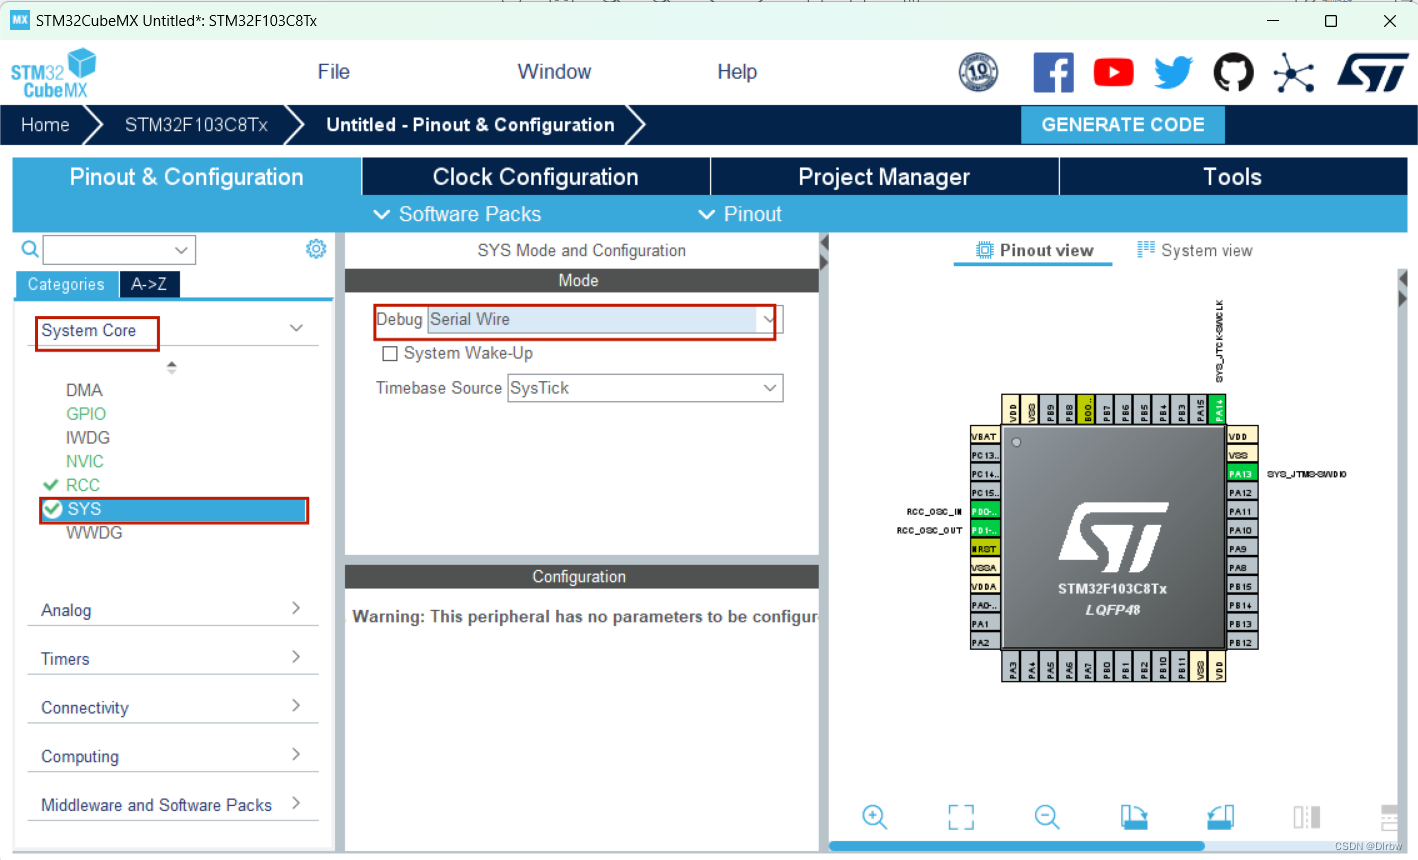Click the peripheral search magnifier icon
This screenshot has height=860, width=1418.
(30, 249)
